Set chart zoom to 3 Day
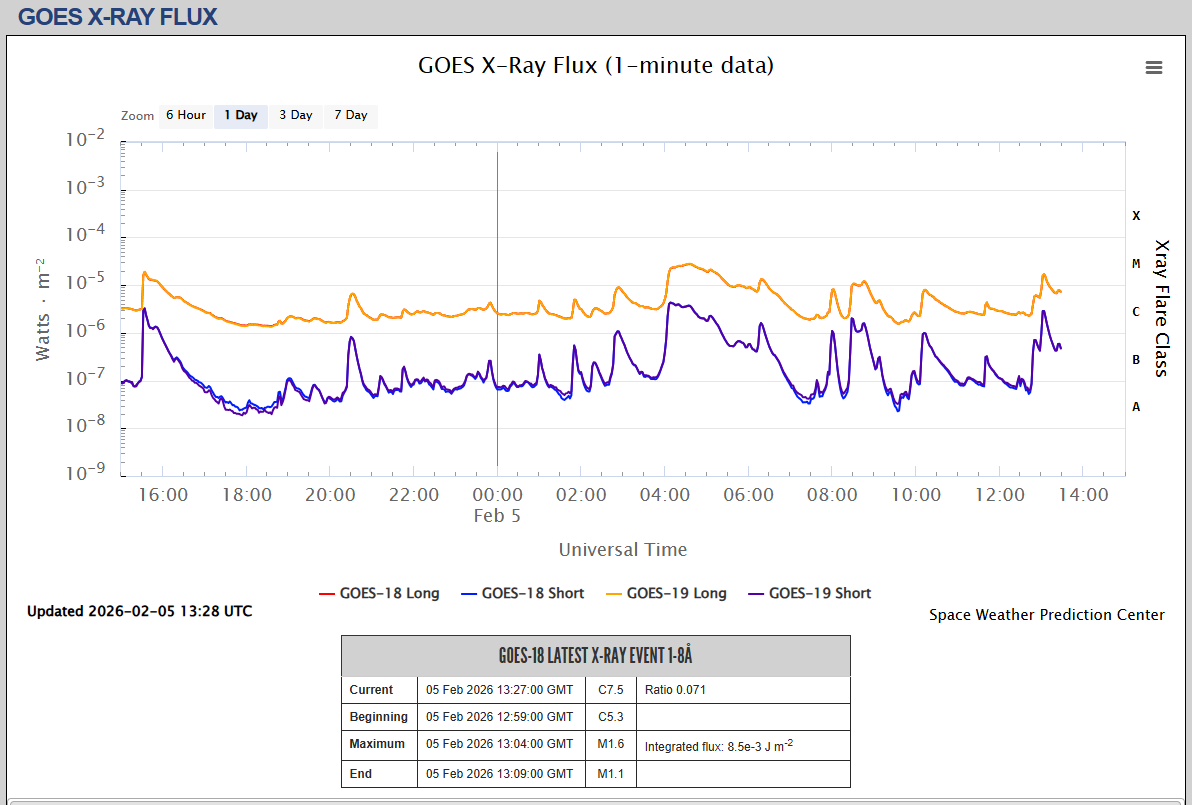The height and width of the screenshot is (805, 1192). click(x=295, y=116)
